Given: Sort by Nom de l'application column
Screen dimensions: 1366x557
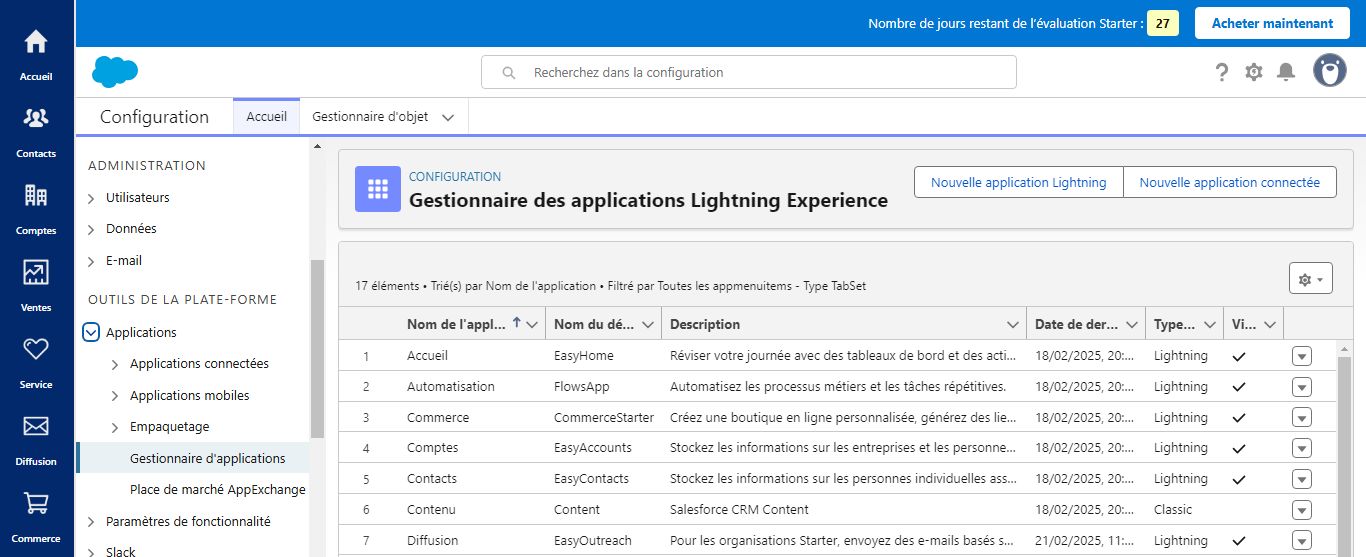Looking at the screenshot, I should coord(458,324).
